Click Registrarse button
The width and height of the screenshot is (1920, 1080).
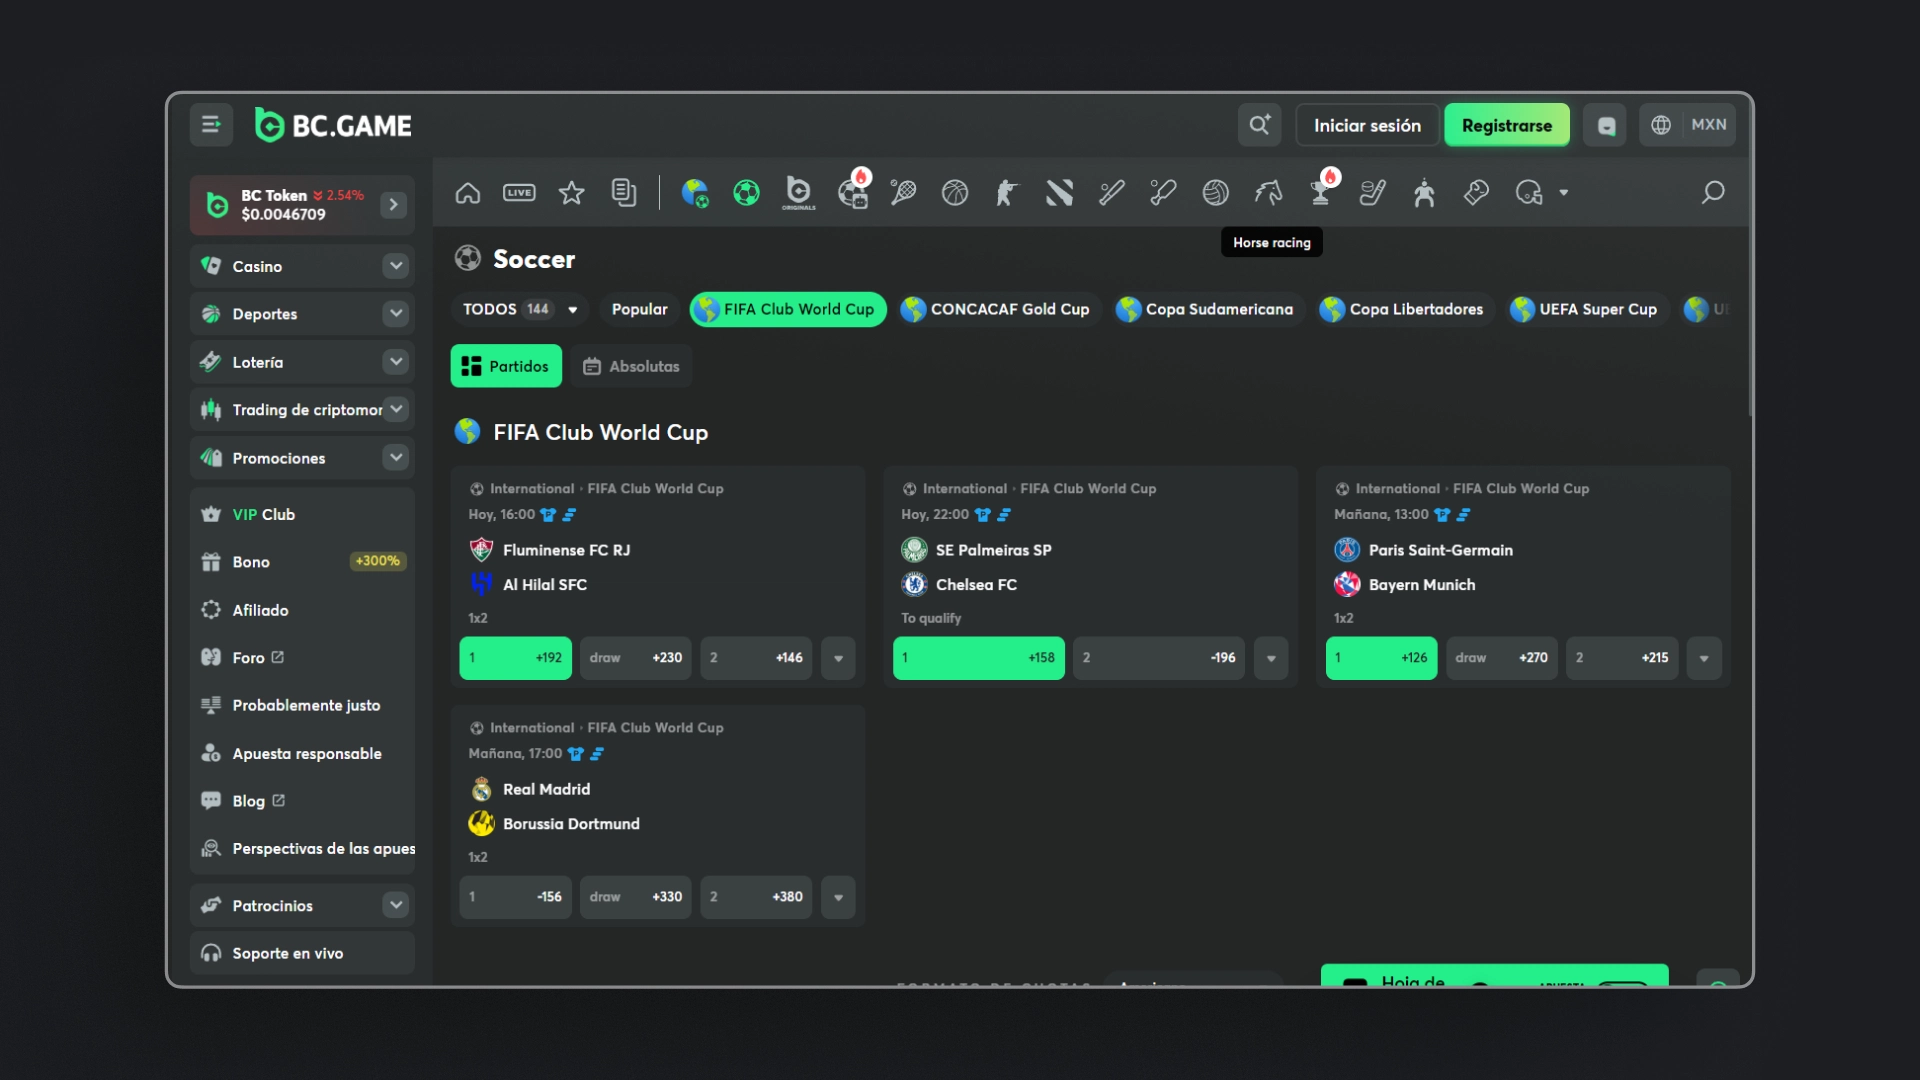coord(1507,125)
